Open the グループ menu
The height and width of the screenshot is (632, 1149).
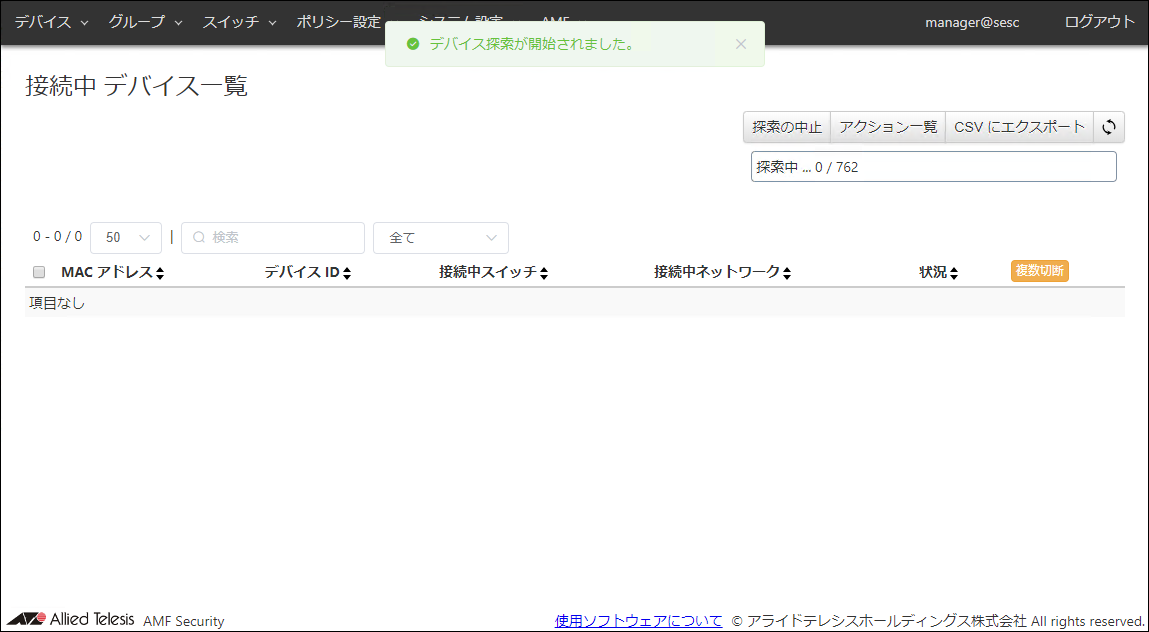tap(145, 22)
